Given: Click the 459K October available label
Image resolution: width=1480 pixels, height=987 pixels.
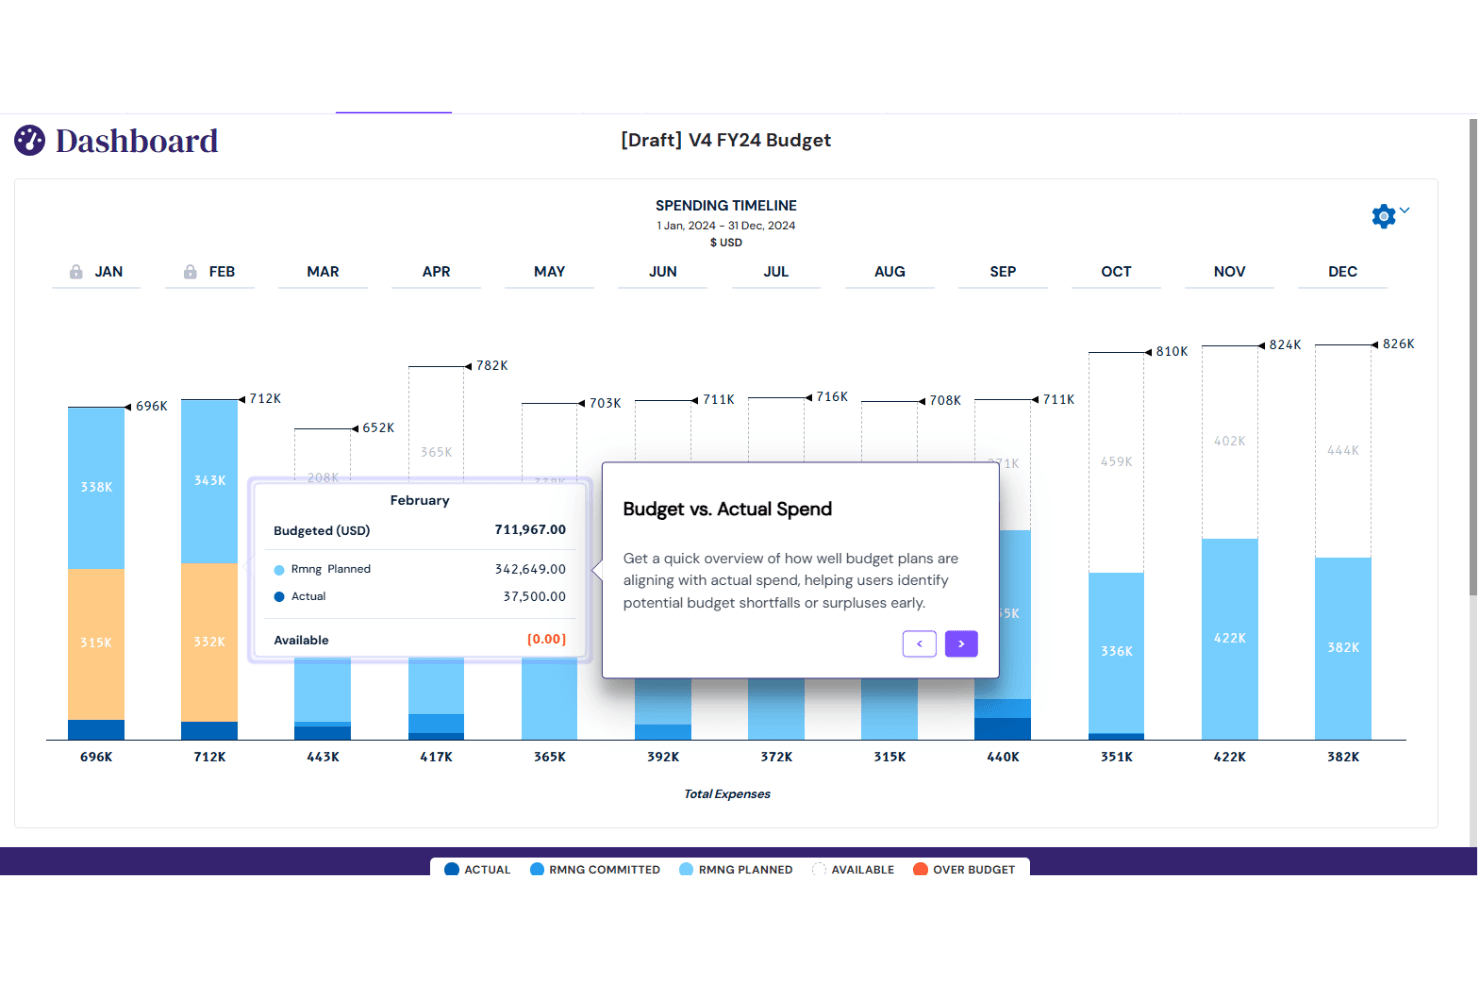Looking at the screenshot, I should pyautogui.click(x=1116, y=462).
